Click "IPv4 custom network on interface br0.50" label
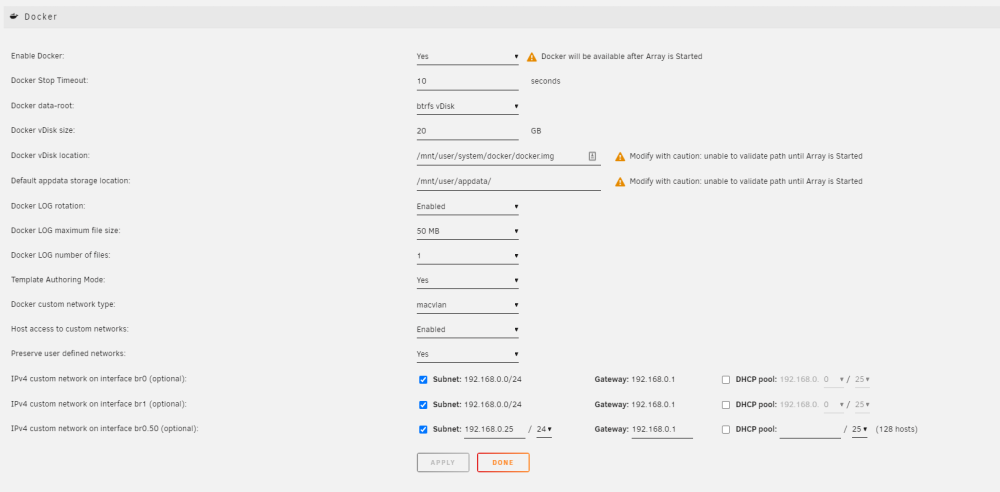 pos(105,429)
